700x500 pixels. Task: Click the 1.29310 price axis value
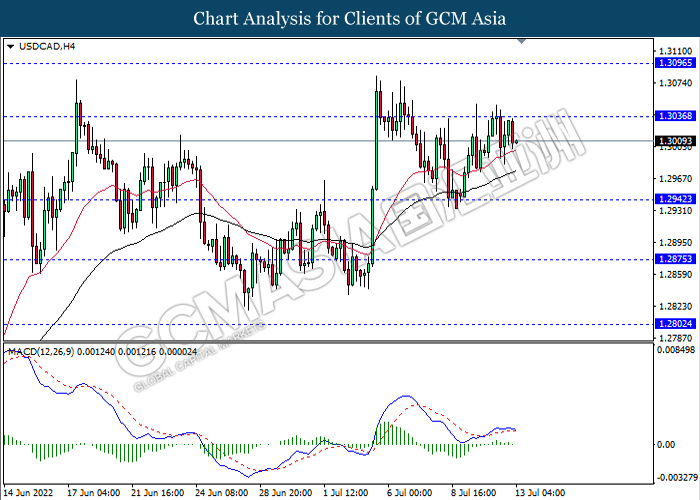pos(675,210)
